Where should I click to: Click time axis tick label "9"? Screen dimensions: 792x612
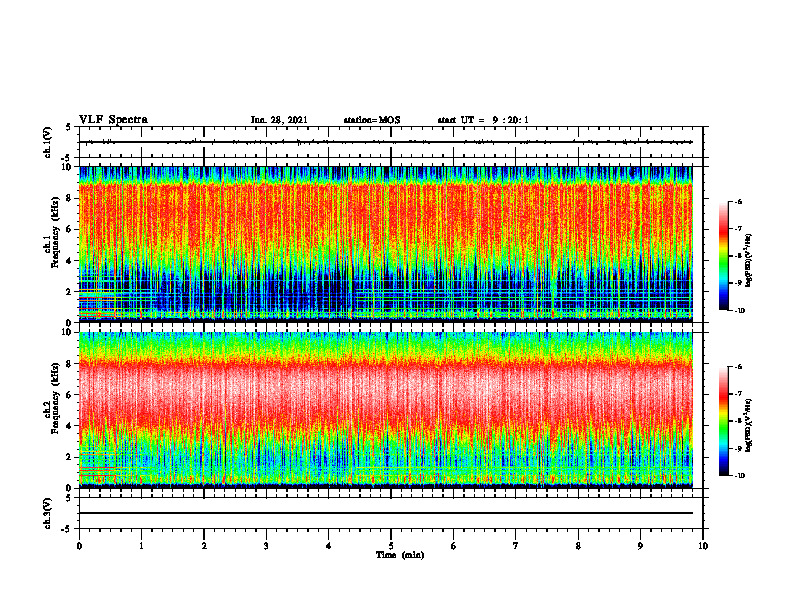640,546
